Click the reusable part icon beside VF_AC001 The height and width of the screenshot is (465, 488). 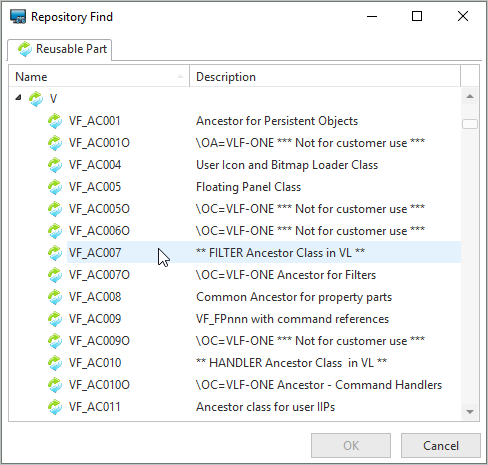coord(55,121)
